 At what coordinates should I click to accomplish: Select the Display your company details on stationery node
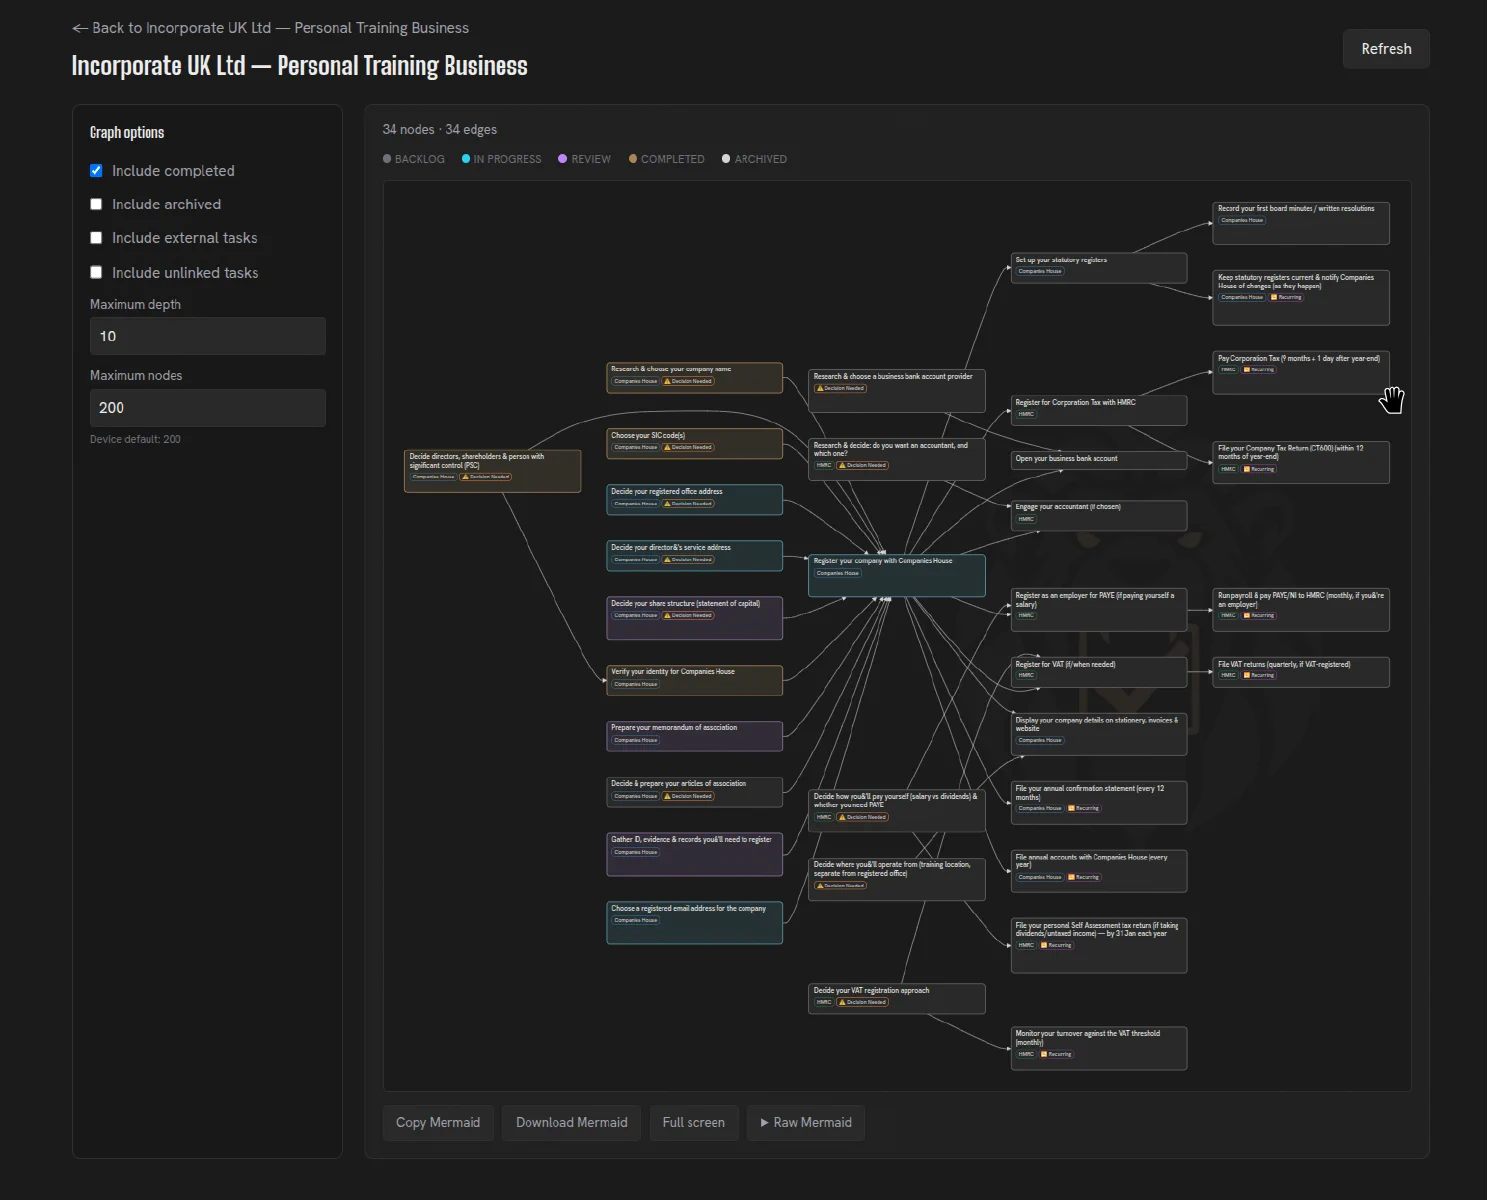[x=1099, y=734]
